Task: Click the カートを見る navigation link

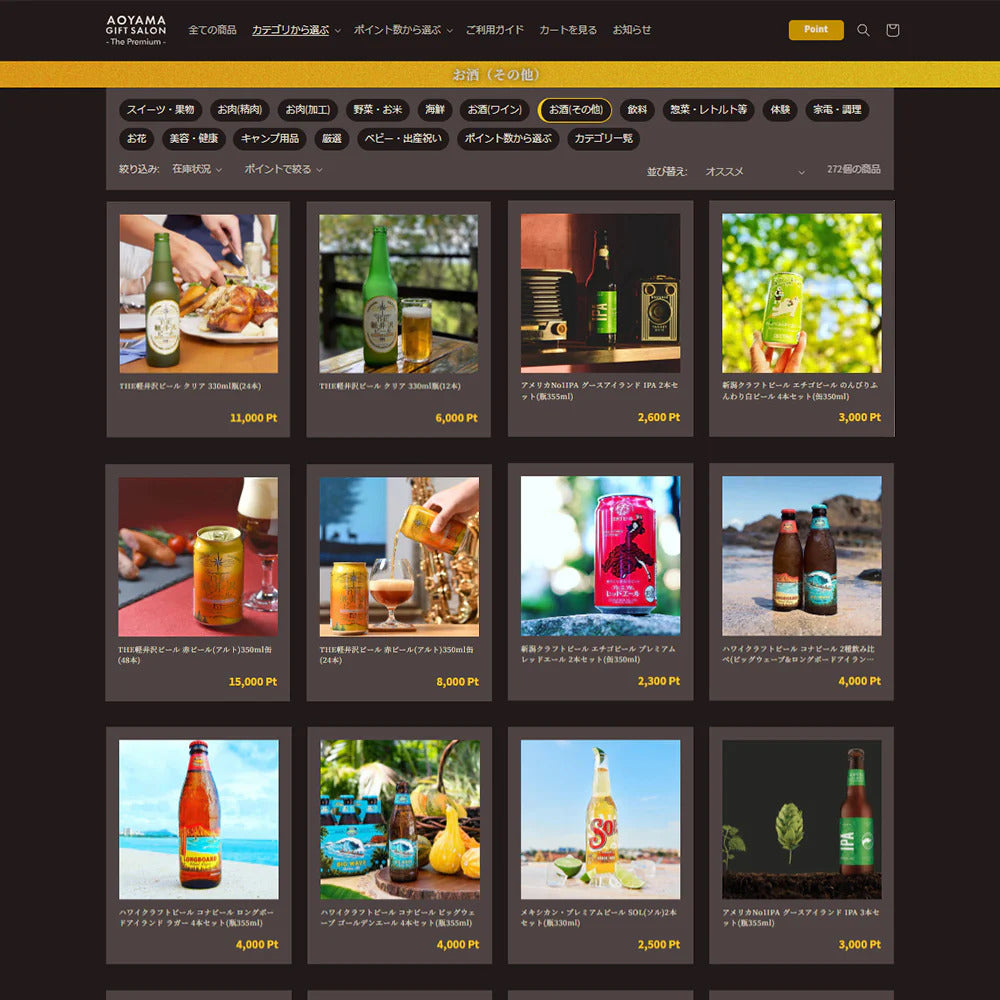Action: click(568, 30)
